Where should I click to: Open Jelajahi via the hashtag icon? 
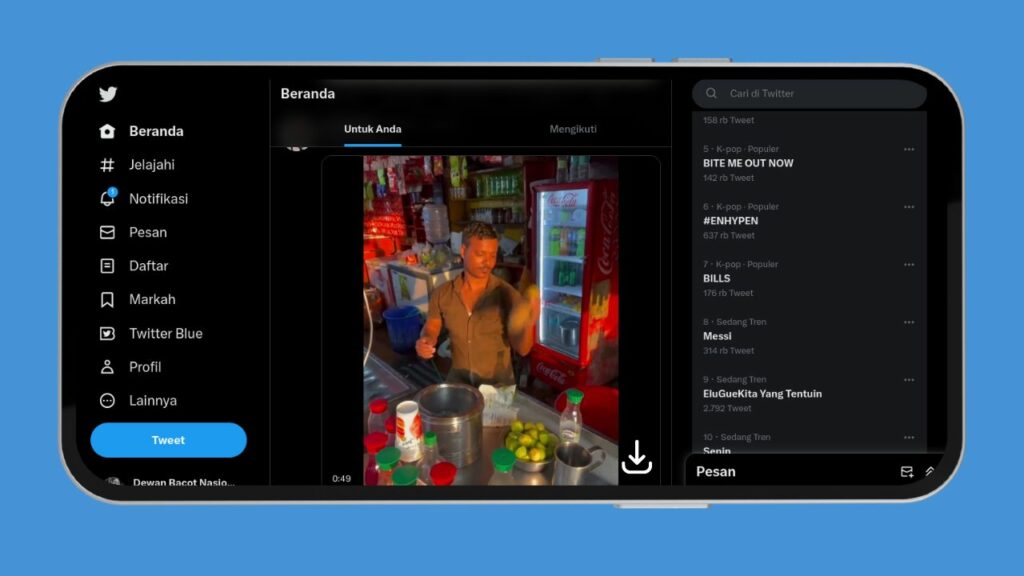click(x=108, y=164)
